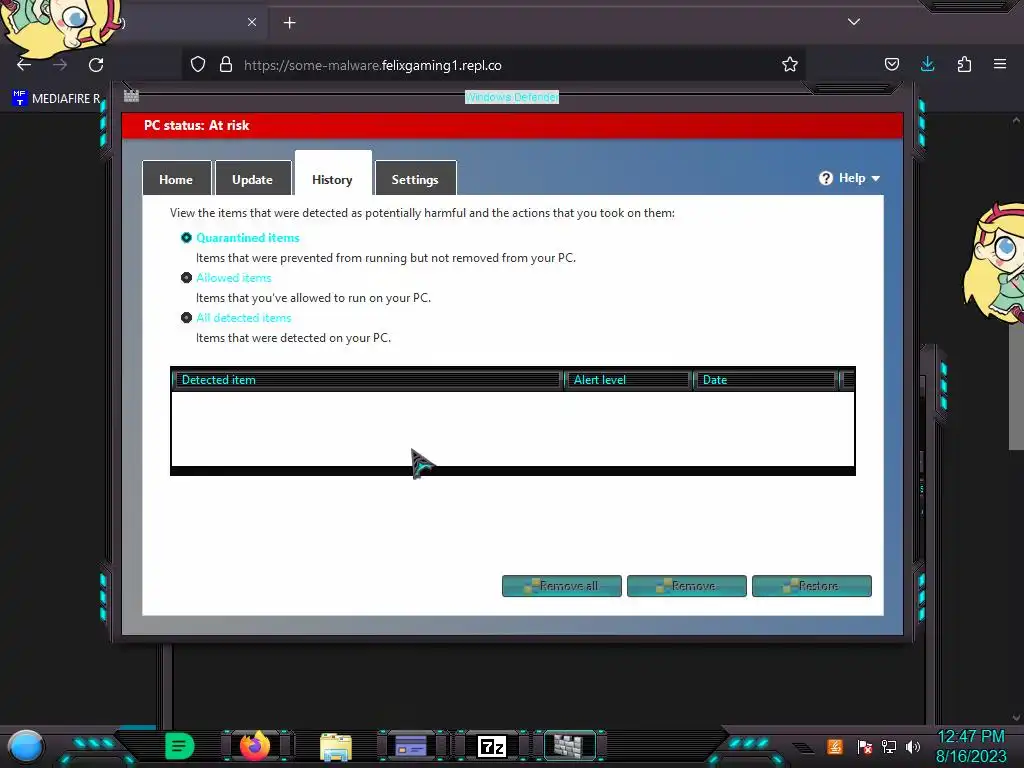Open 7-Zip from the taskbar

point(492,746)
